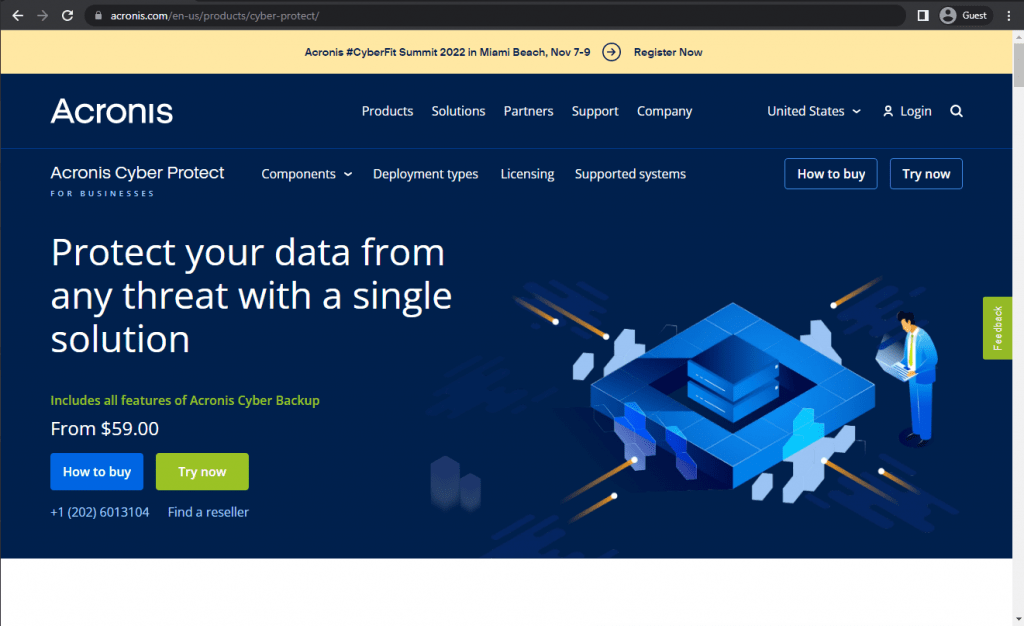Click the browser back arrow
This screenshot has width=1024, height=626.
point(17,16)
